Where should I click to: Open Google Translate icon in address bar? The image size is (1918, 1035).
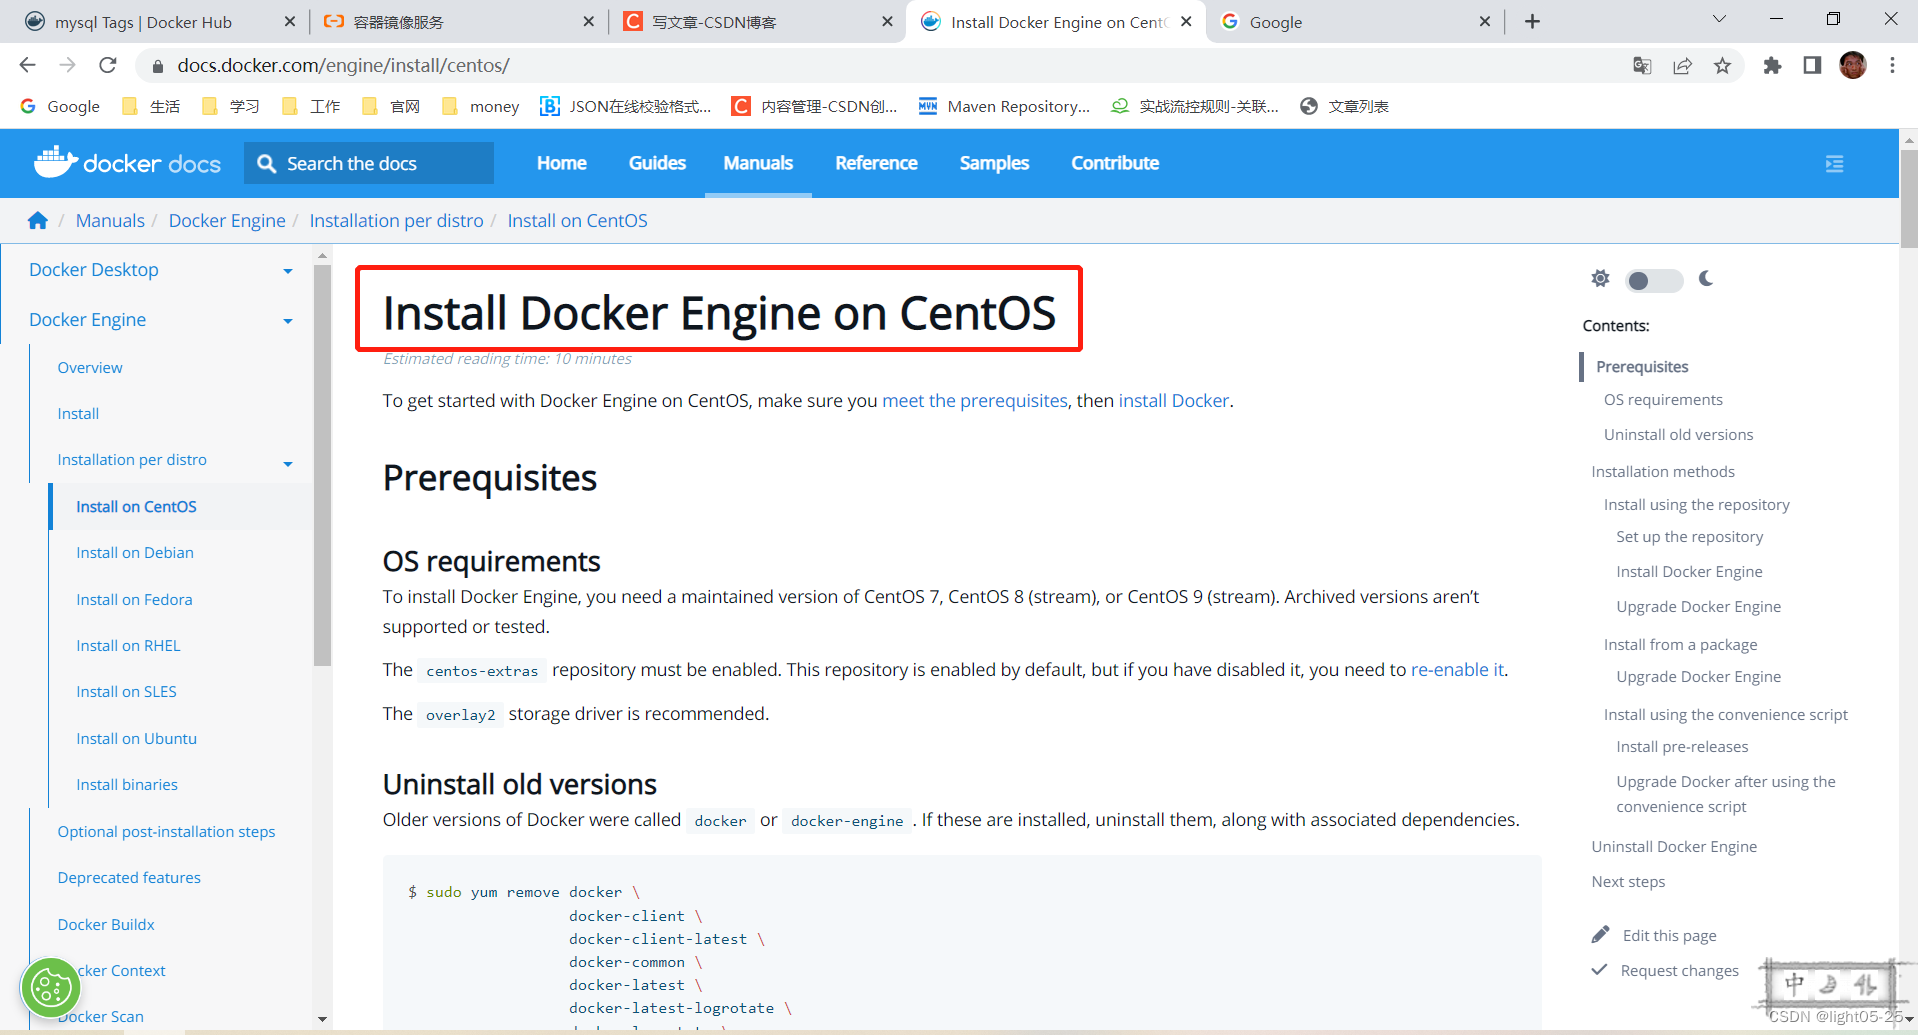(x=1641, y=65)
